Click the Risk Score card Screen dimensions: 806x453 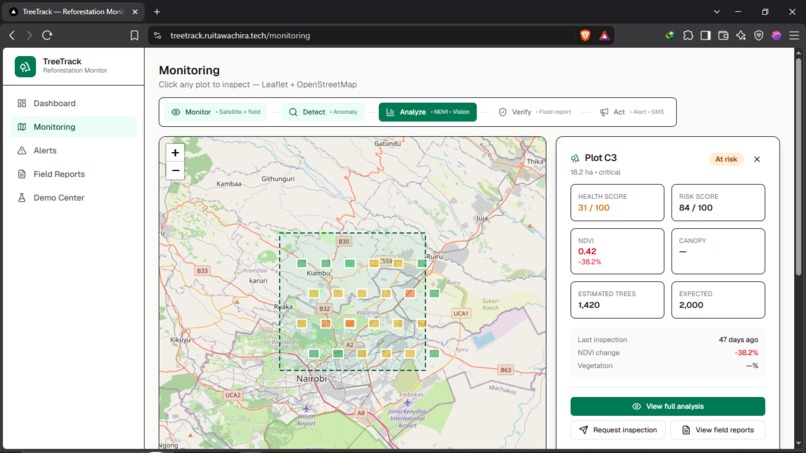pyautogui.click(x=718, y=203)
